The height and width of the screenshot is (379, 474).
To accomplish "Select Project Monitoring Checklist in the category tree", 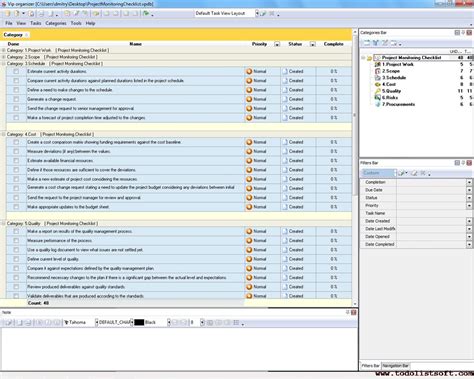I will [x=411, y=58].
